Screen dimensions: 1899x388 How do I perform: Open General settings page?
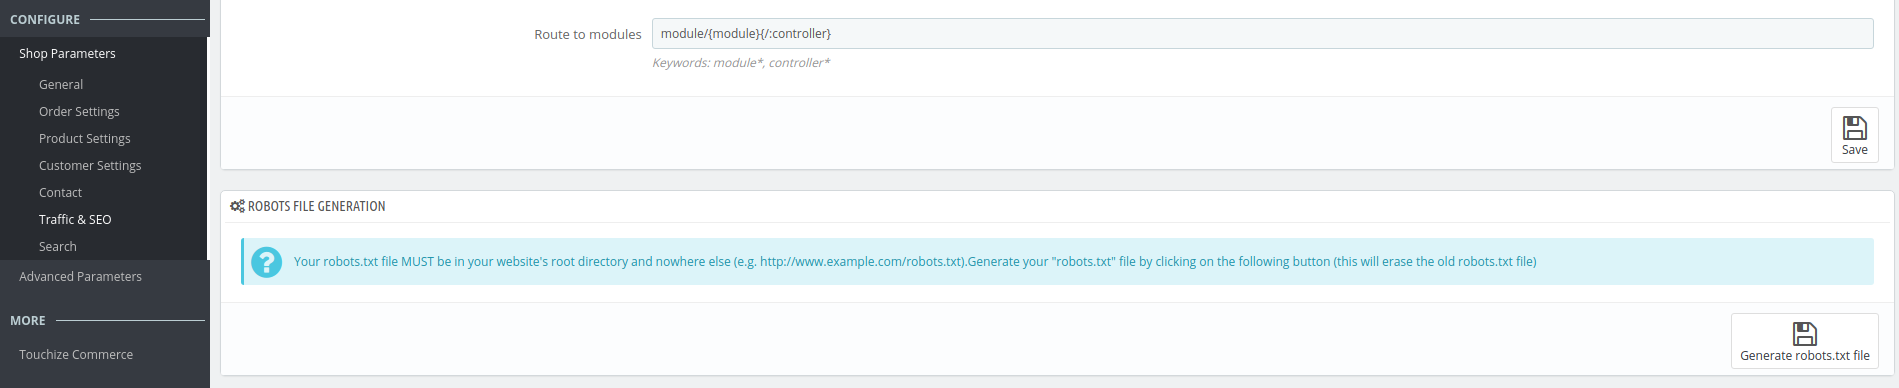click(61, 85)
